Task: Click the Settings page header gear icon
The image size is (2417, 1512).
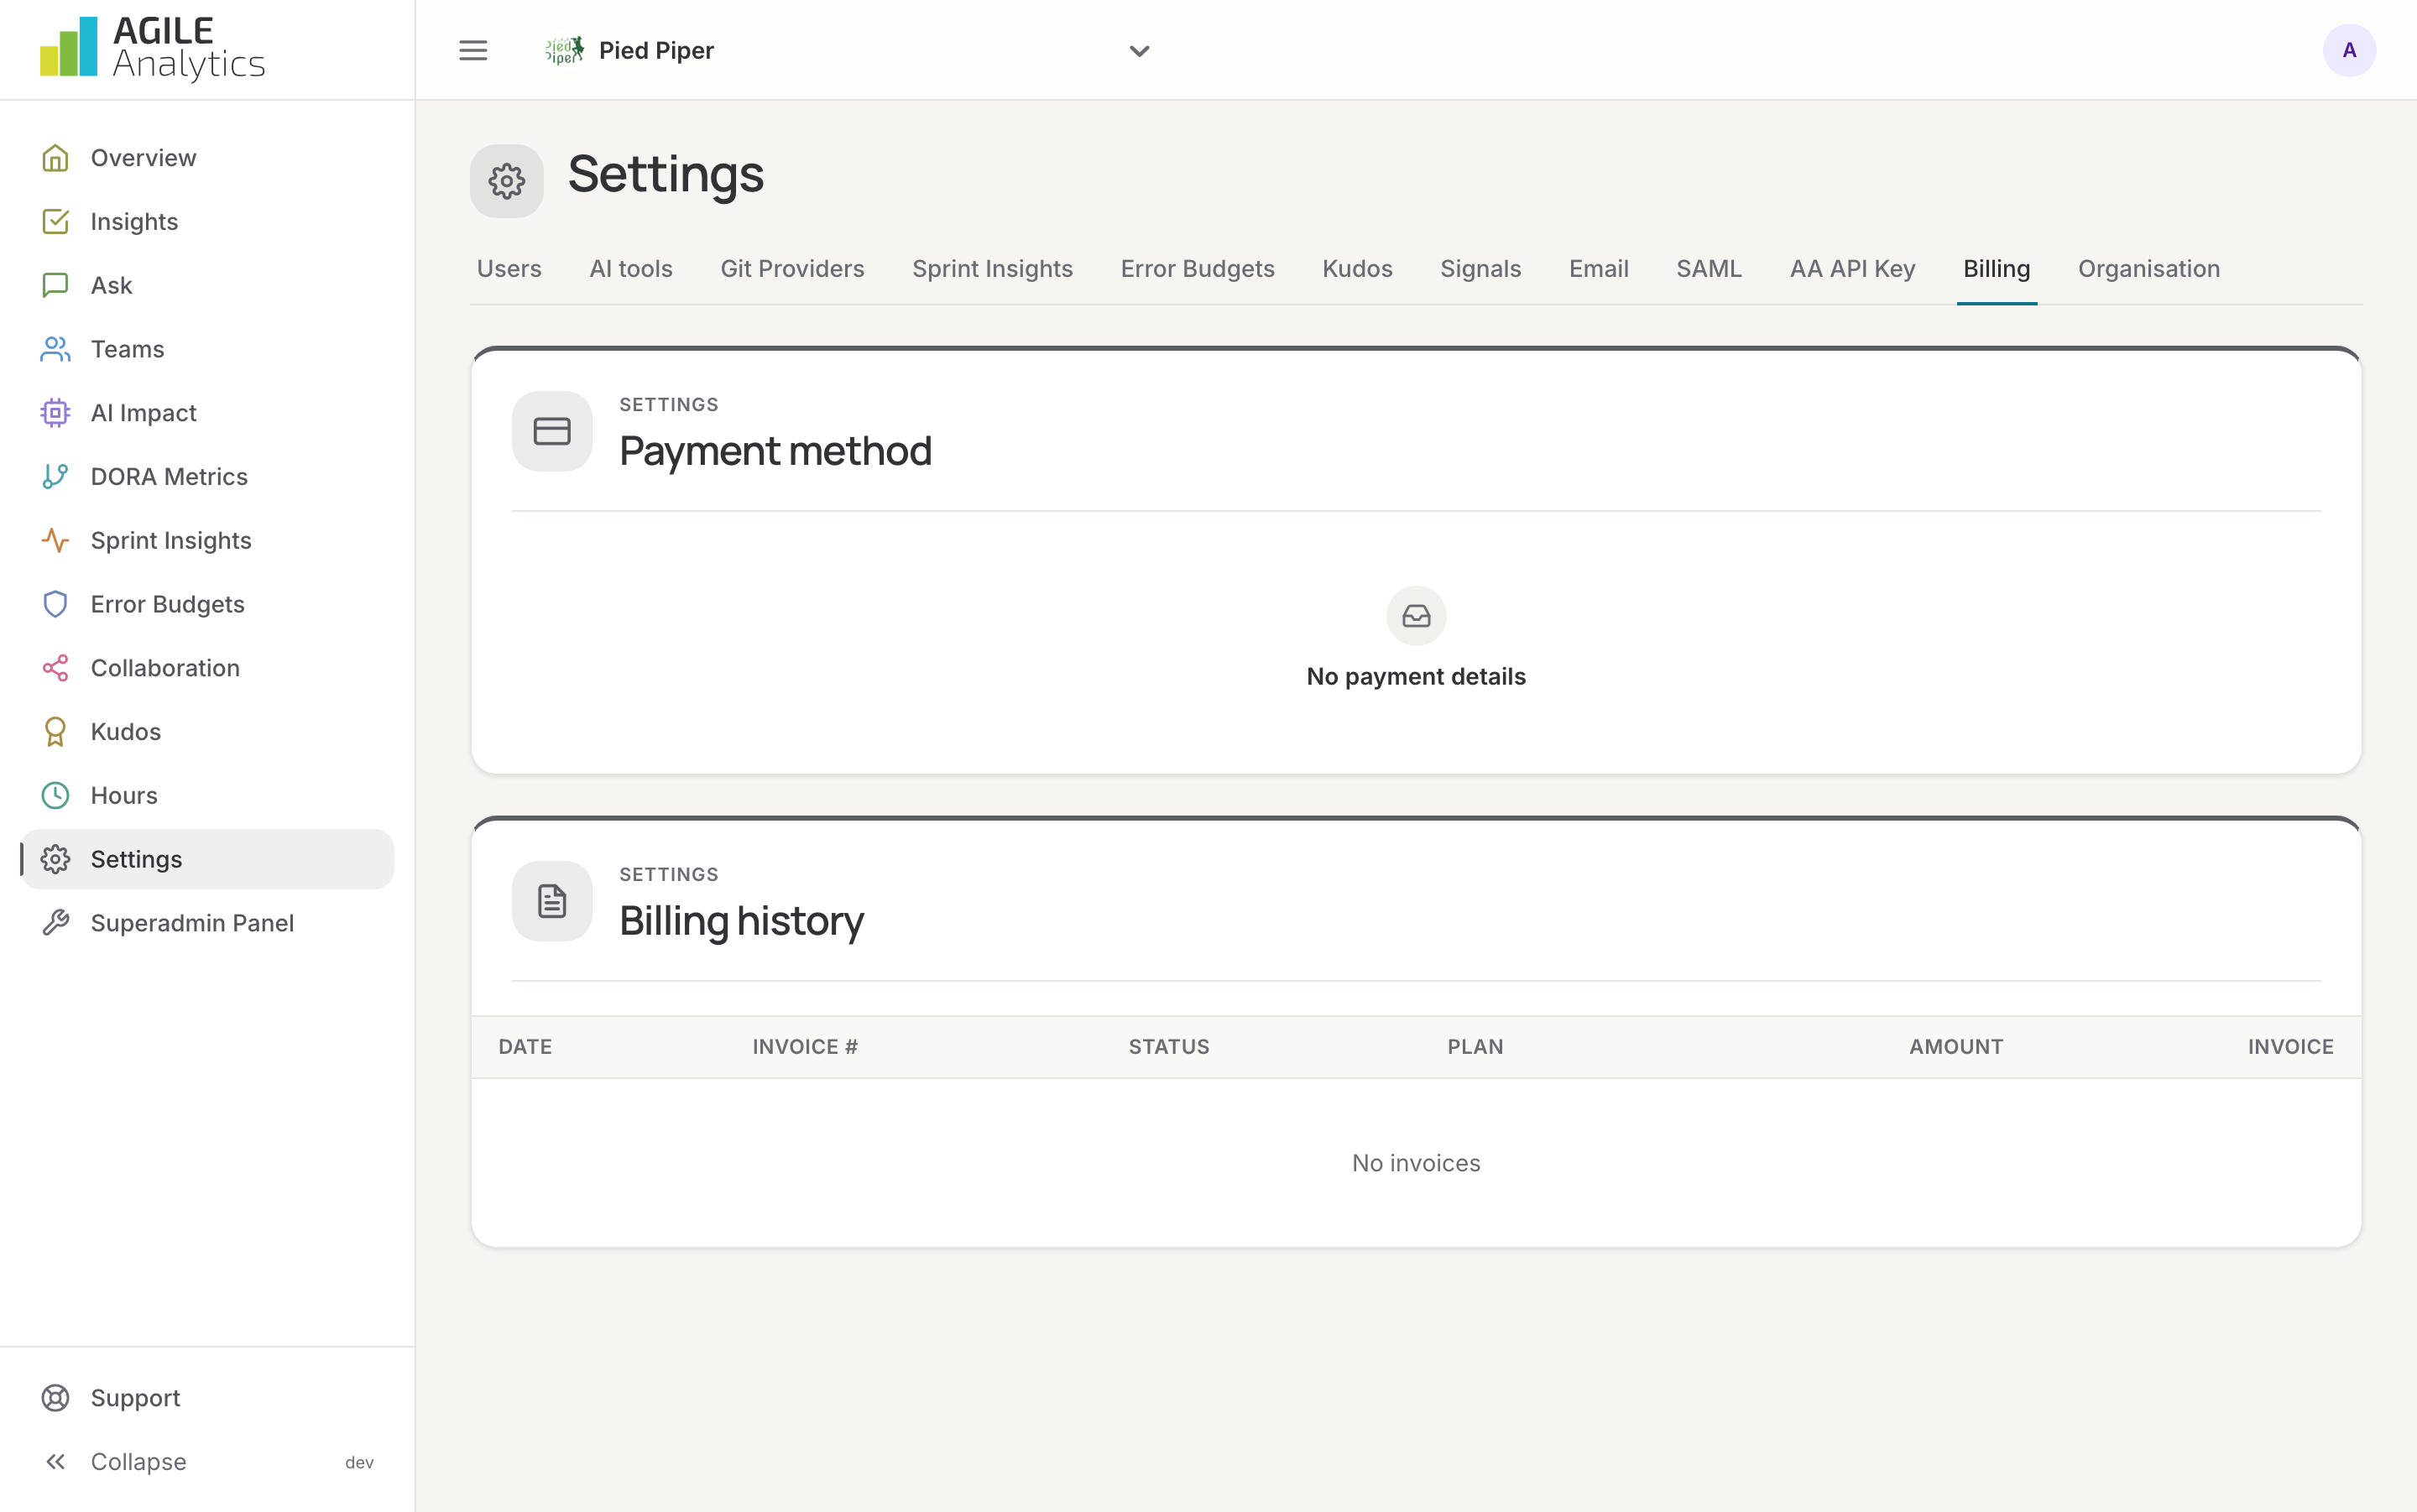Action: (x=507, y=181)
